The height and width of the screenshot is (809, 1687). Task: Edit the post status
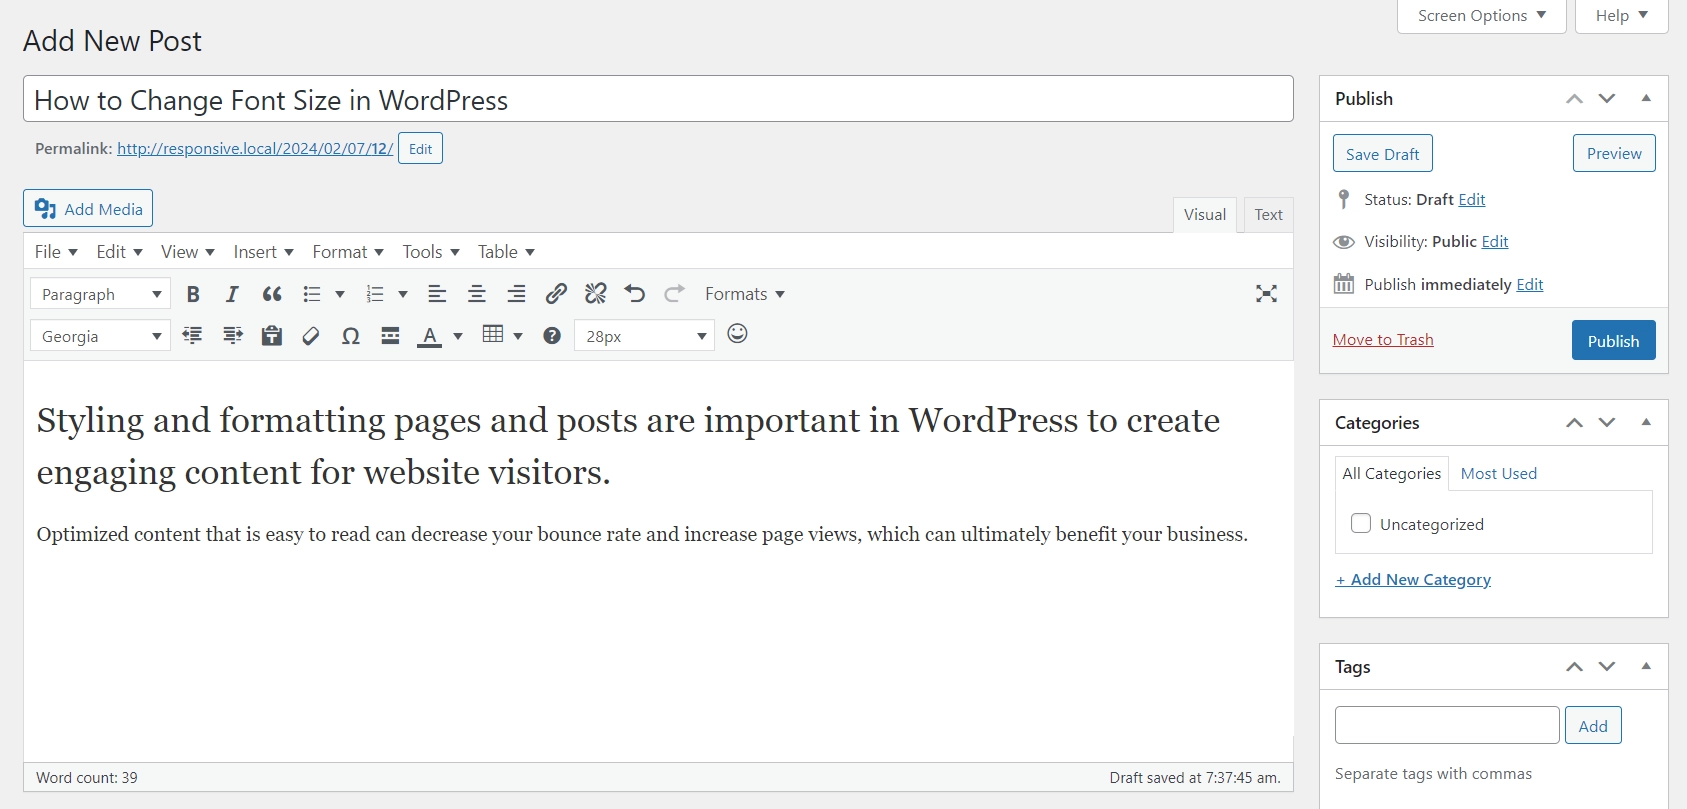(x=1472, y=200)
